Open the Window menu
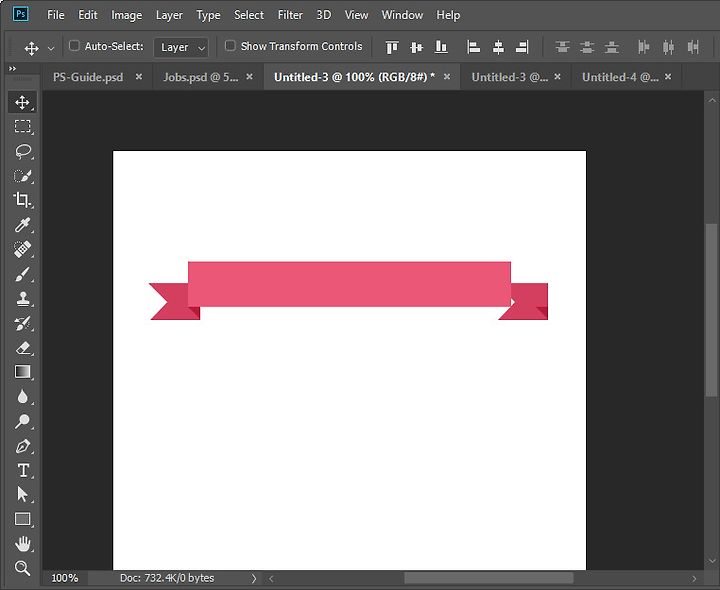Viewport: 720px width, 590px height. pyautogui.click(x=402, y=15)
